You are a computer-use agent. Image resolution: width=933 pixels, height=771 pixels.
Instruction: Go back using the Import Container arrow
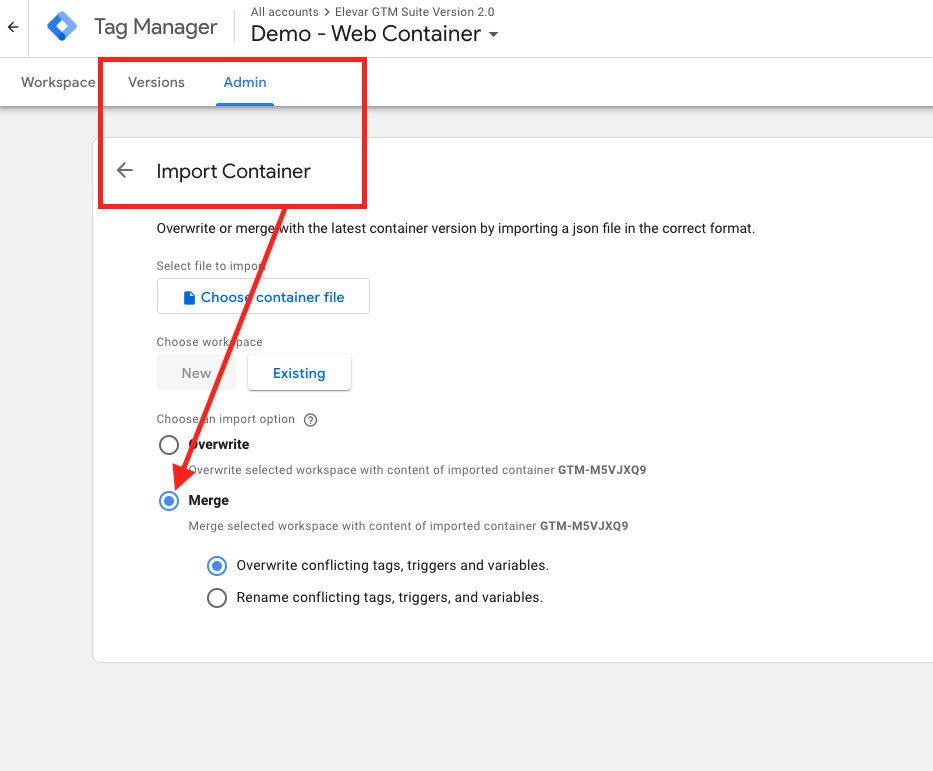[x=124, y=170]
